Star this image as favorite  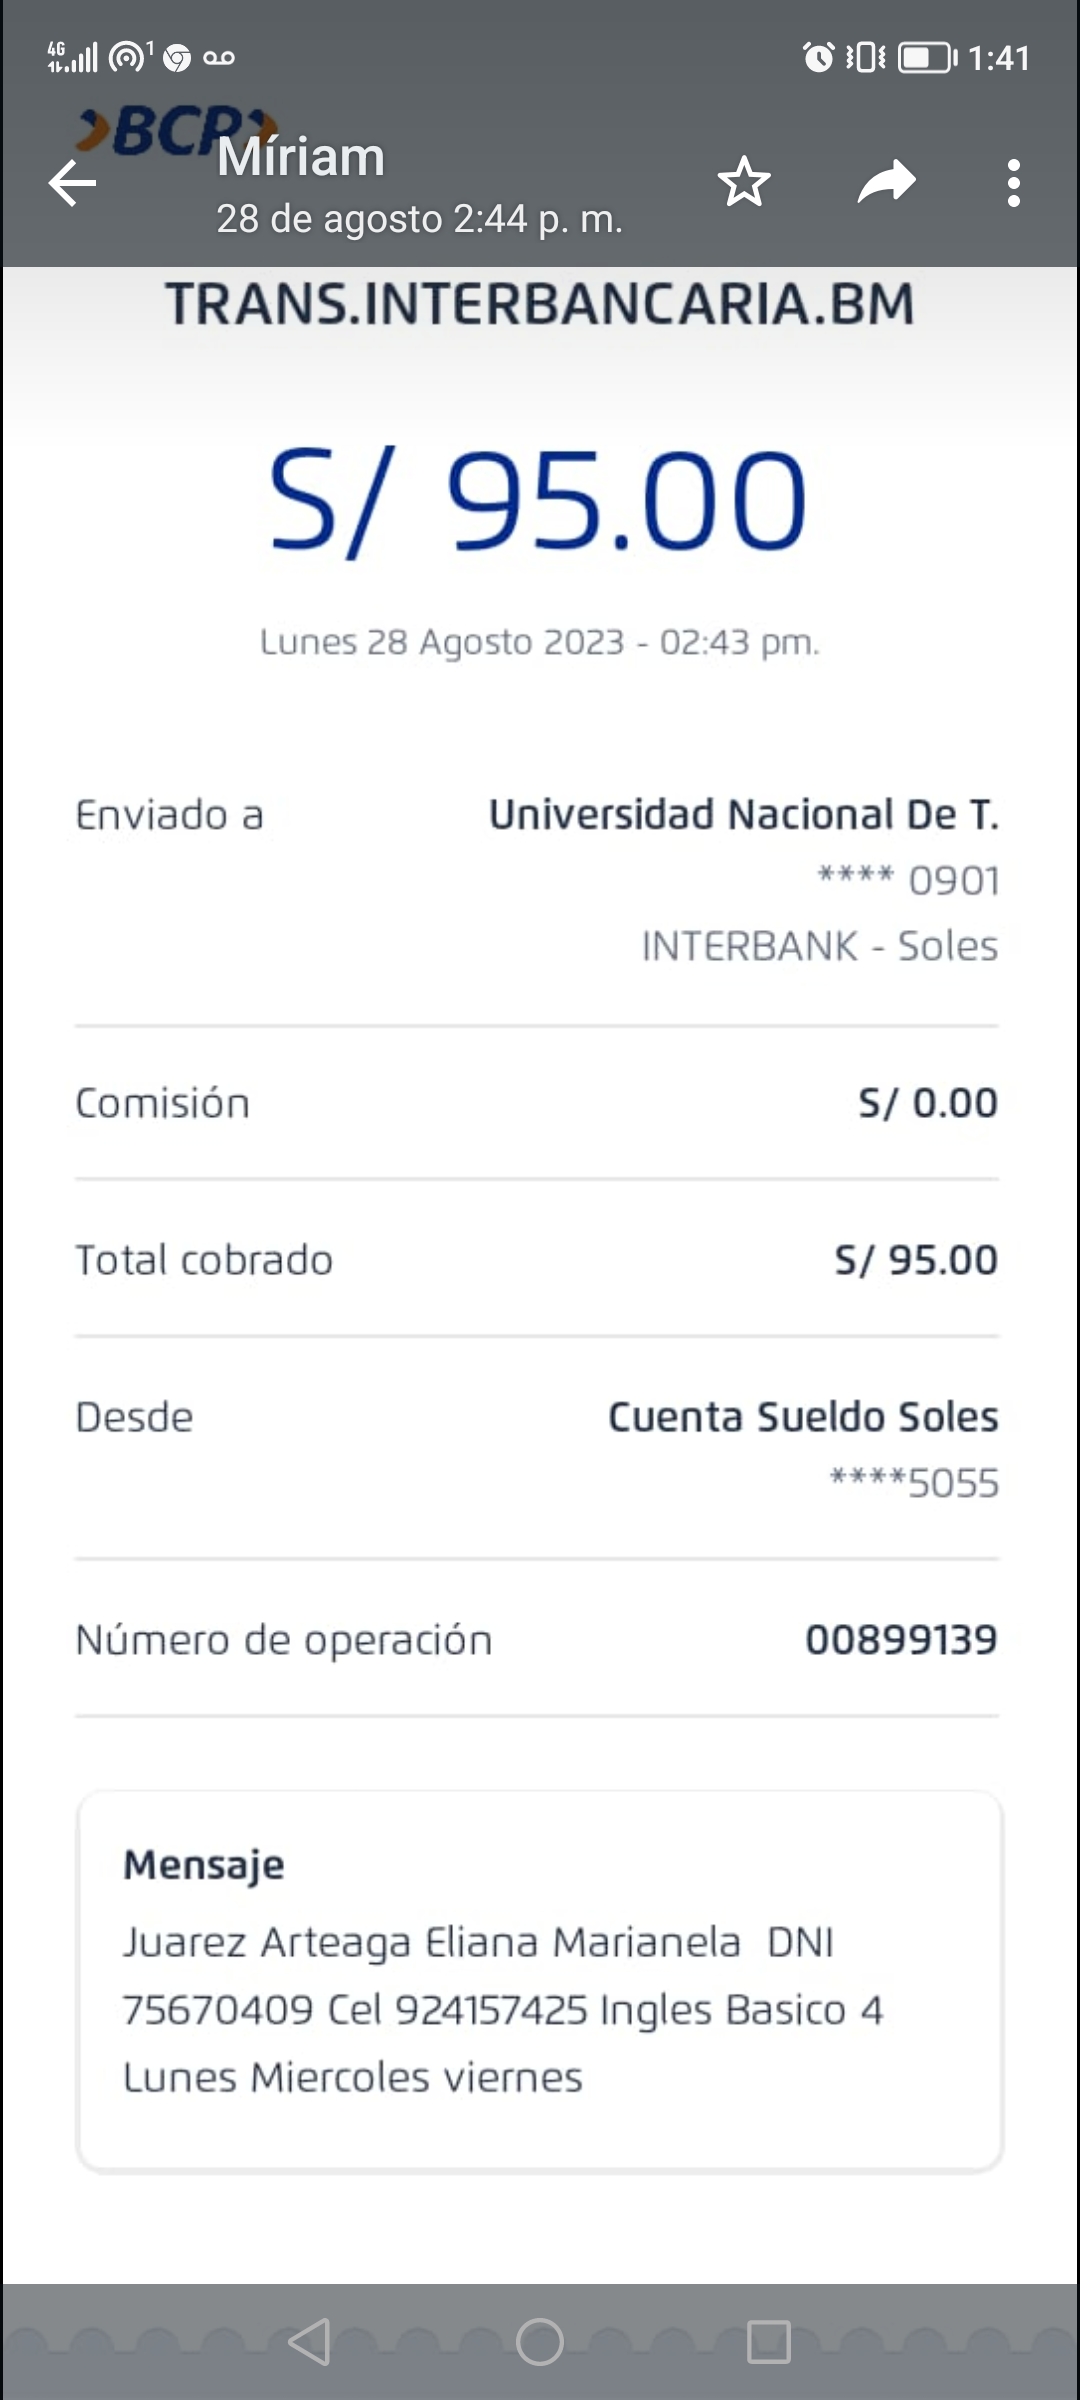(744, 182)
